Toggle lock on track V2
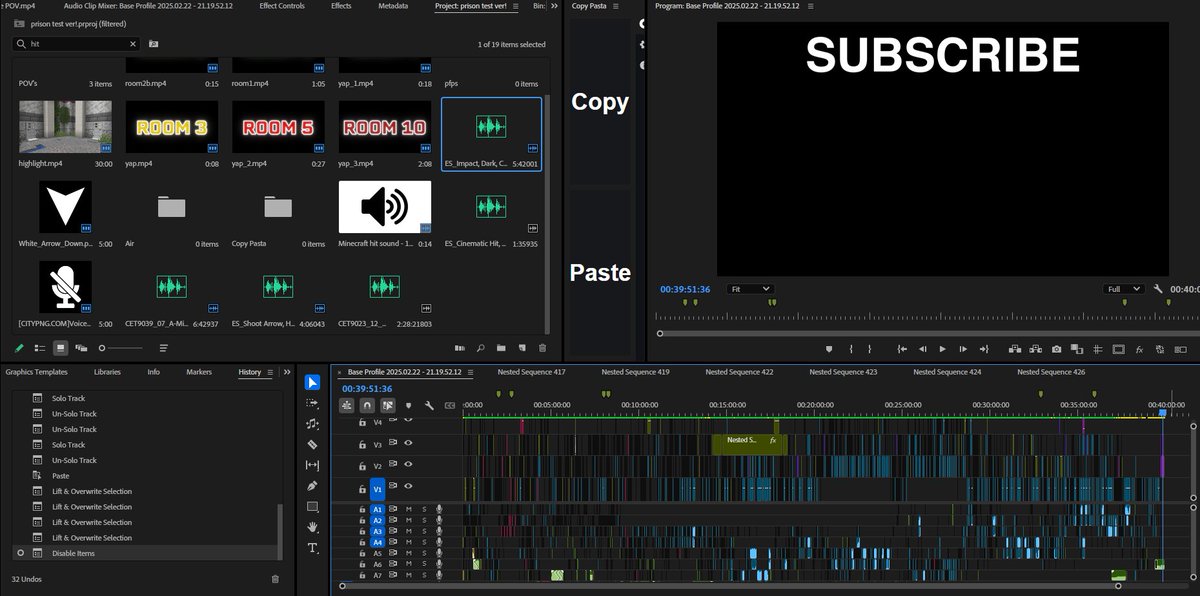1200x596 pixels. [x=362, y=465]
